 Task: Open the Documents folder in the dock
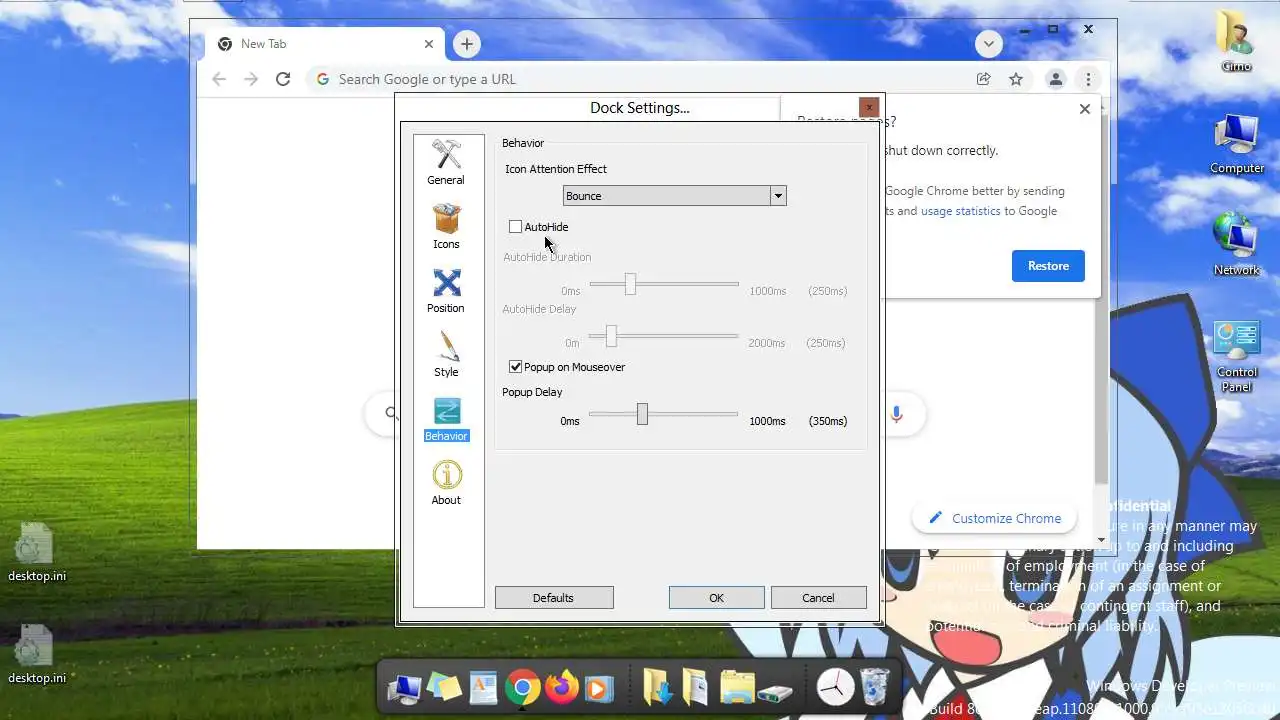point(695,688)
